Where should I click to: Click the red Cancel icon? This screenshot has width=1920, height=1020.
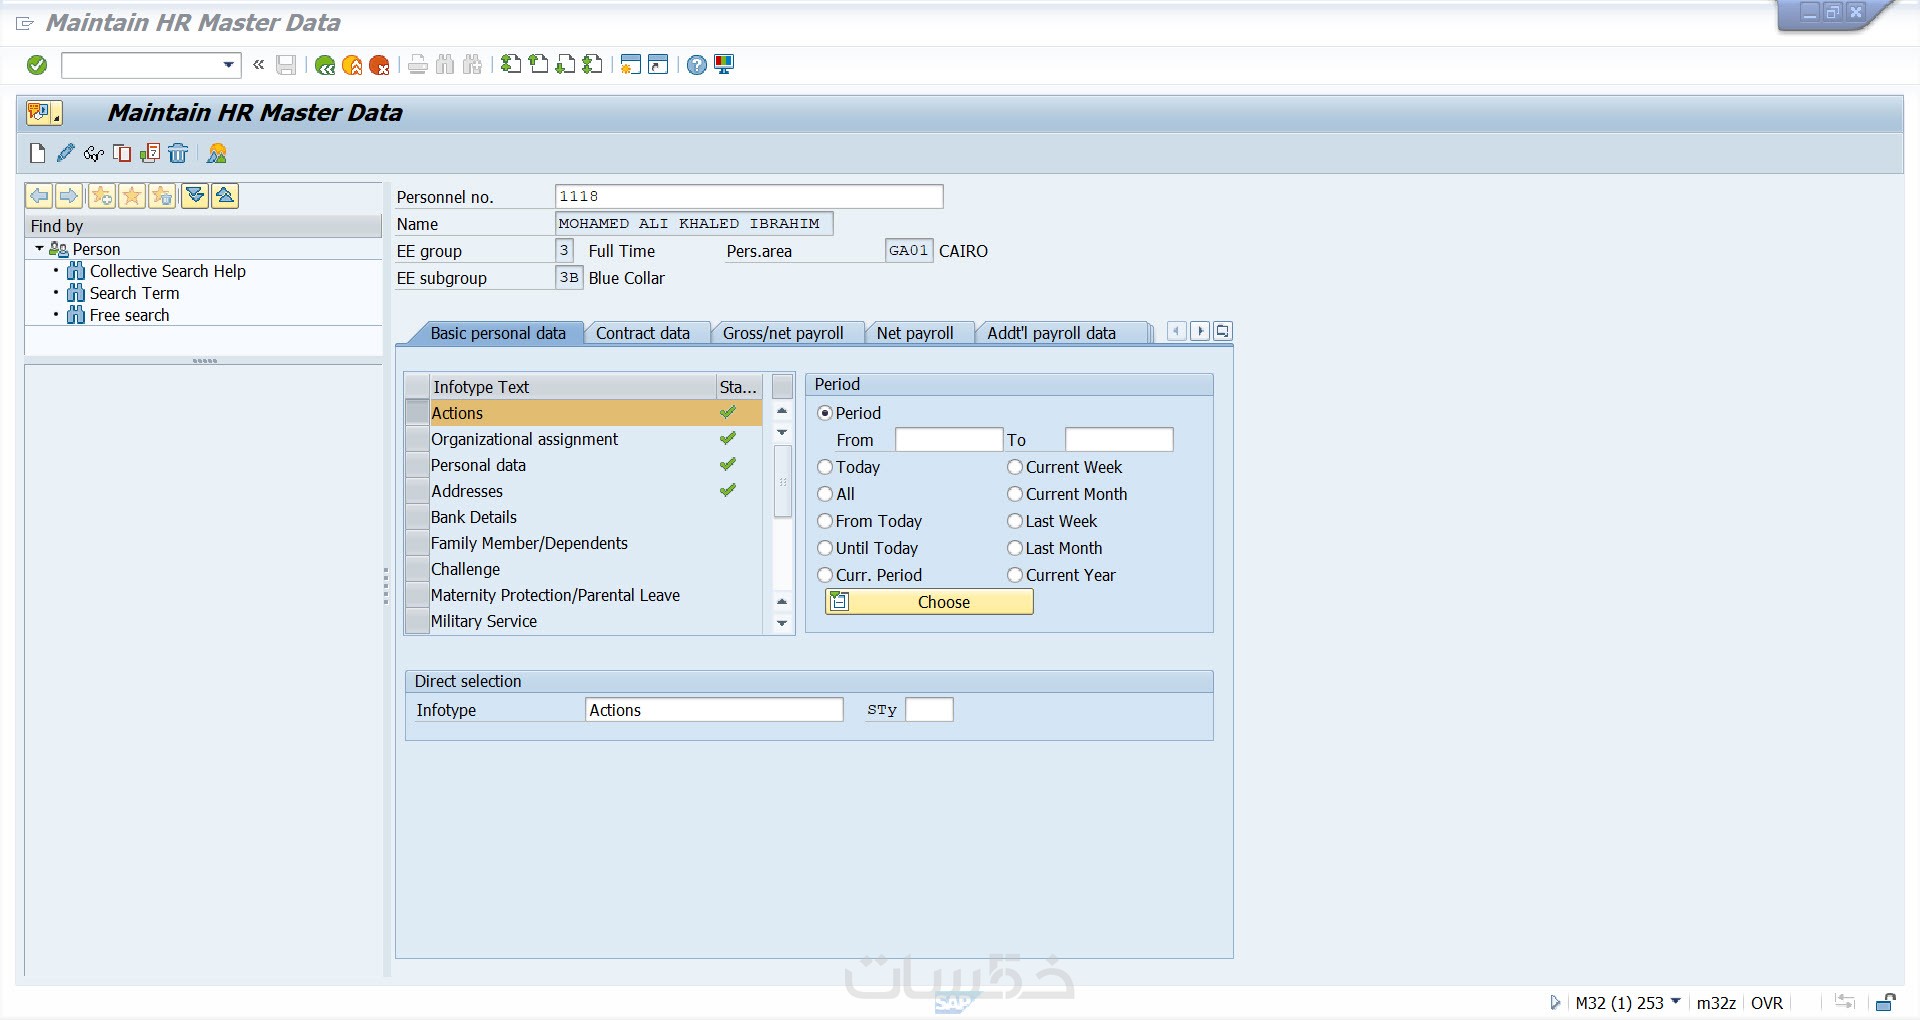[379, 65]
